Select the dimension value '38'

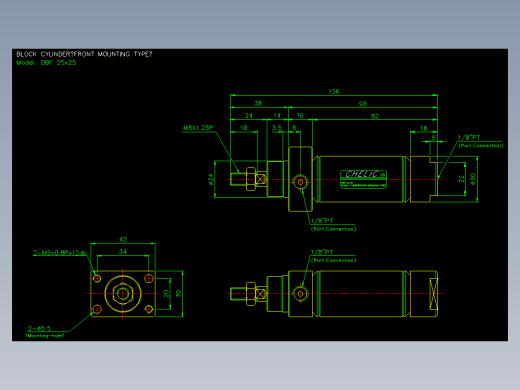pos(258,103)
